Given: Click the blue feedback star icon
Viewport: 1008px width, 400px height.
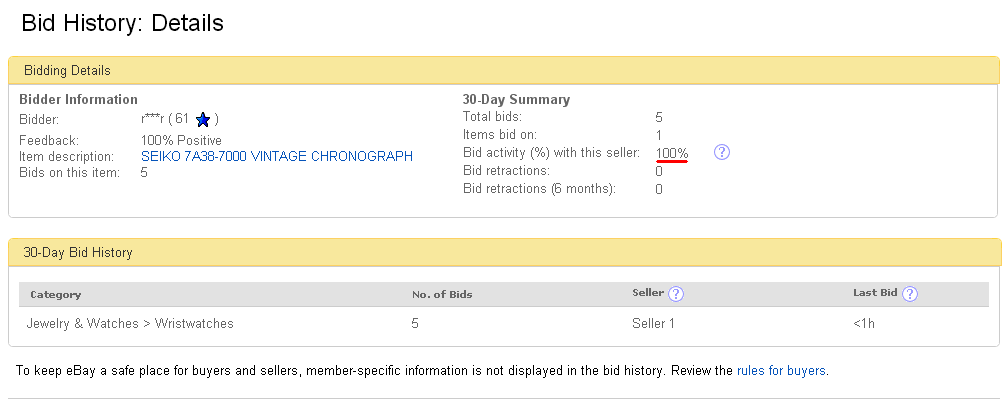Looking at the screenshot, I should [x=203, y=120].
